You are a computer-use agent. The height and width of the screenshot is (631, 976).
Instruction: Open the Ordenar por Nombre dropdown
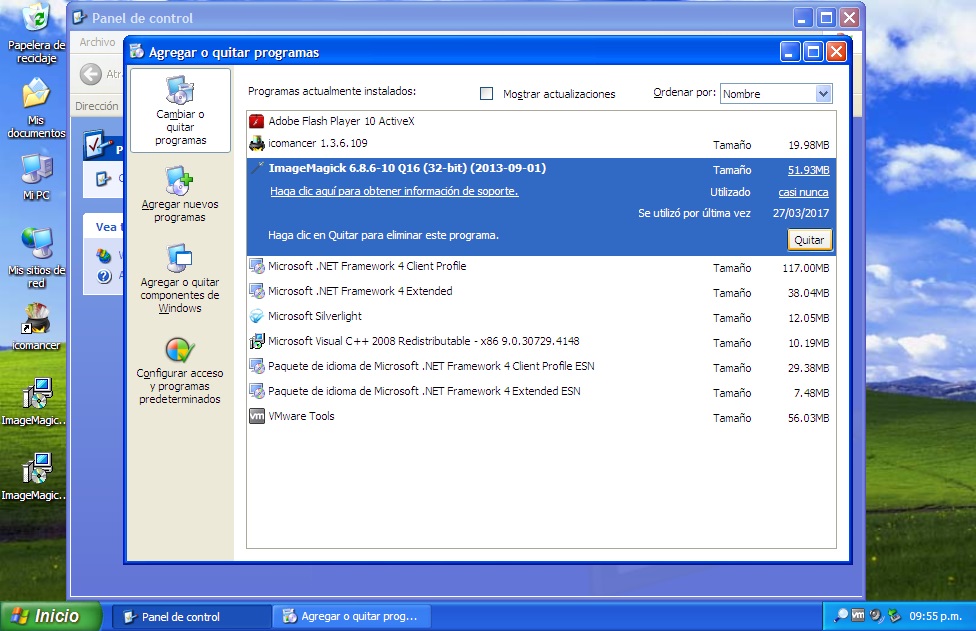tap(776, 93)
